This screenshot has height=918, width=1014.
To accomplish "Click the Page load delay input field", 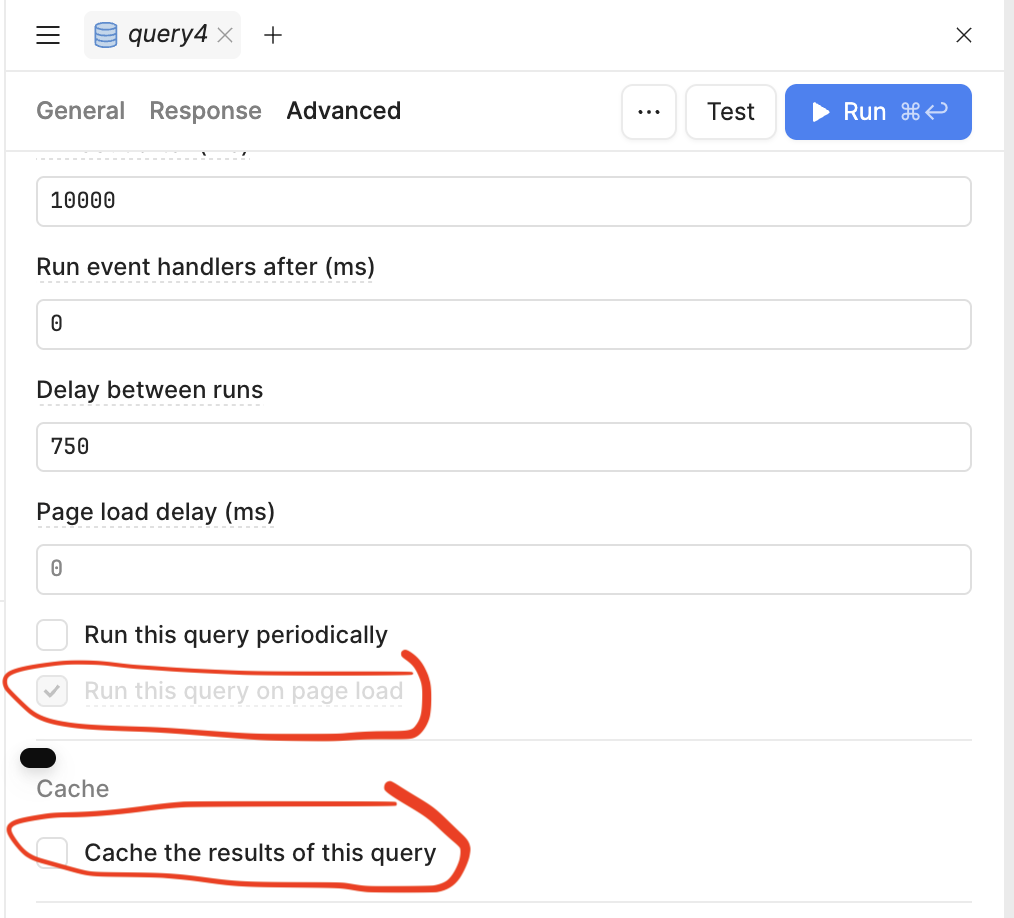I will 503,569.
